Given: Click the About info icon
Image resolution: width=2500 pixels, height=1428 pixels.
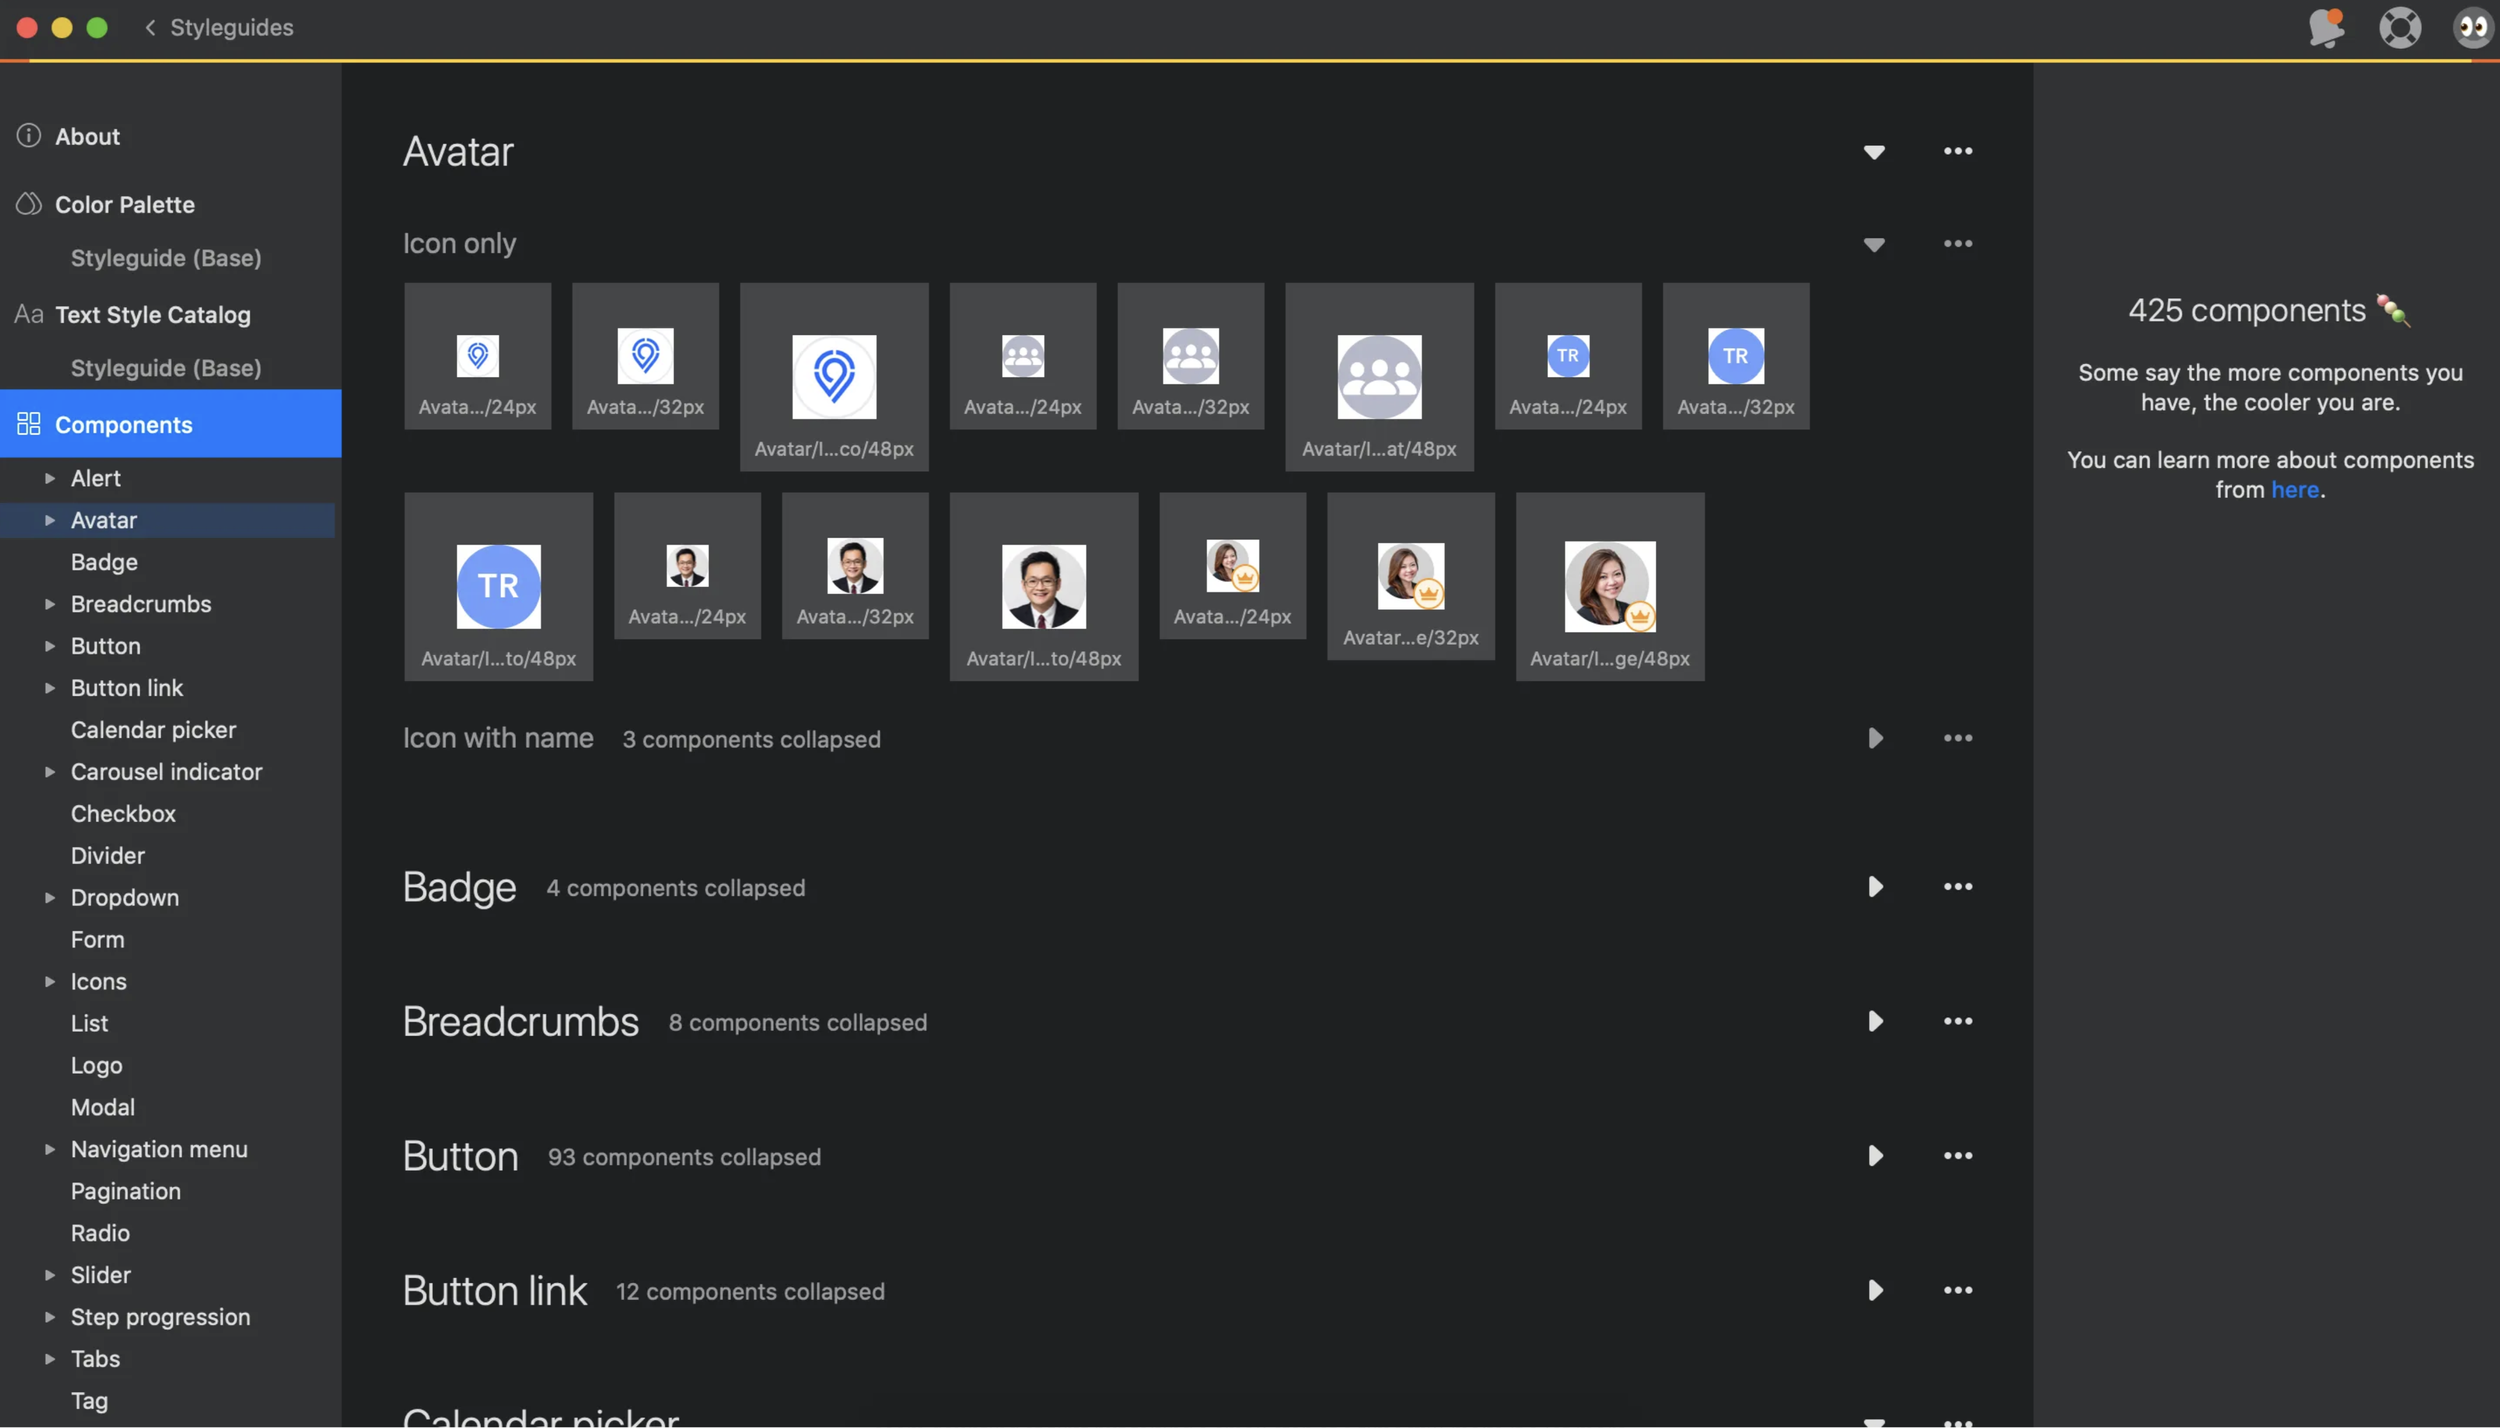Looking at the screenshot, I should [x=29, y=136].
